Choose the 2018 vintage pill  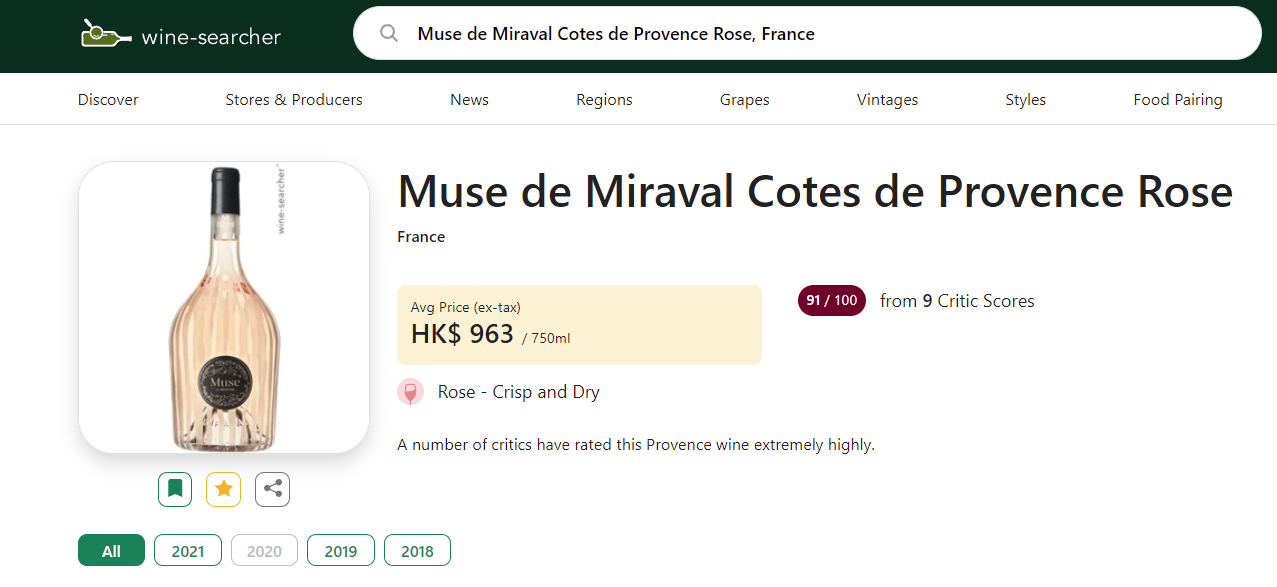(x=417, y=551)
